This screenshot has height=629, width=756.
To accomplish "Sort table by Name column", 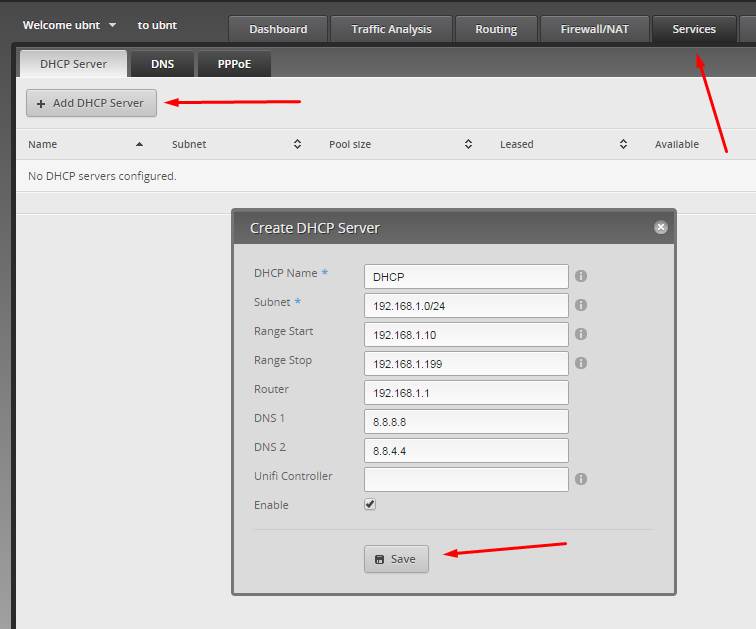I will pos(139,144).
